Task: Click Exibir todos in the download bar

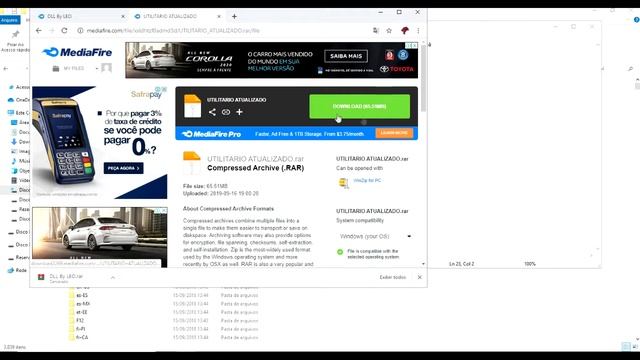Action: pyautogui.click(x=393, y=277)
